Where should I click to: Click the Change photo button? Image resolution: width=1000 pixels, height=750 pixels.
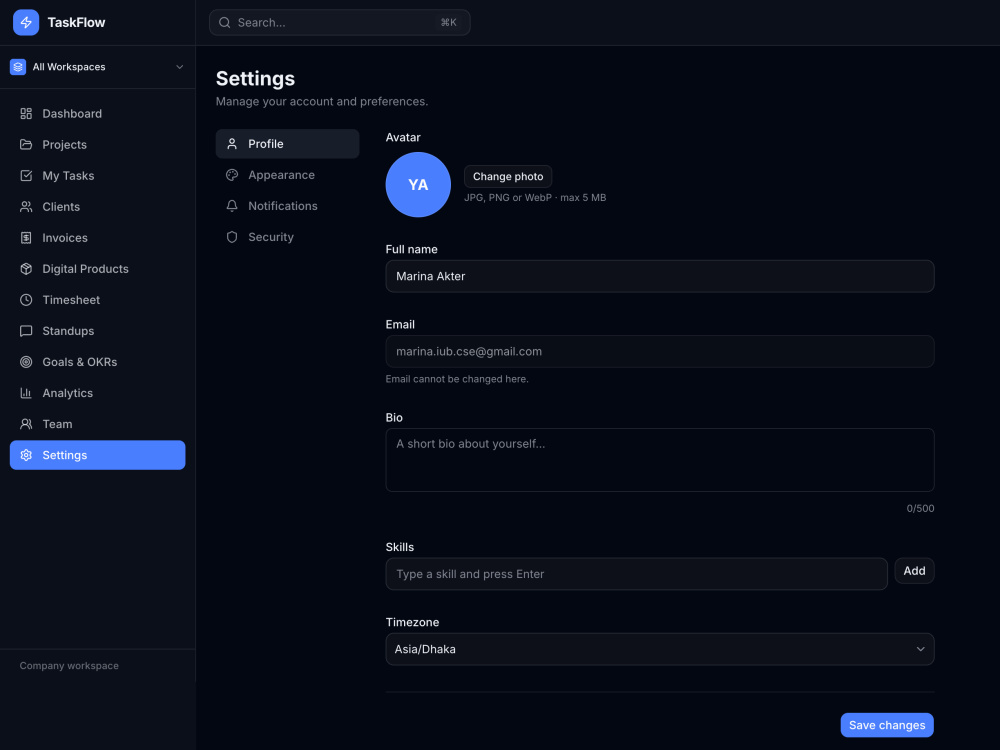point(508,177)
